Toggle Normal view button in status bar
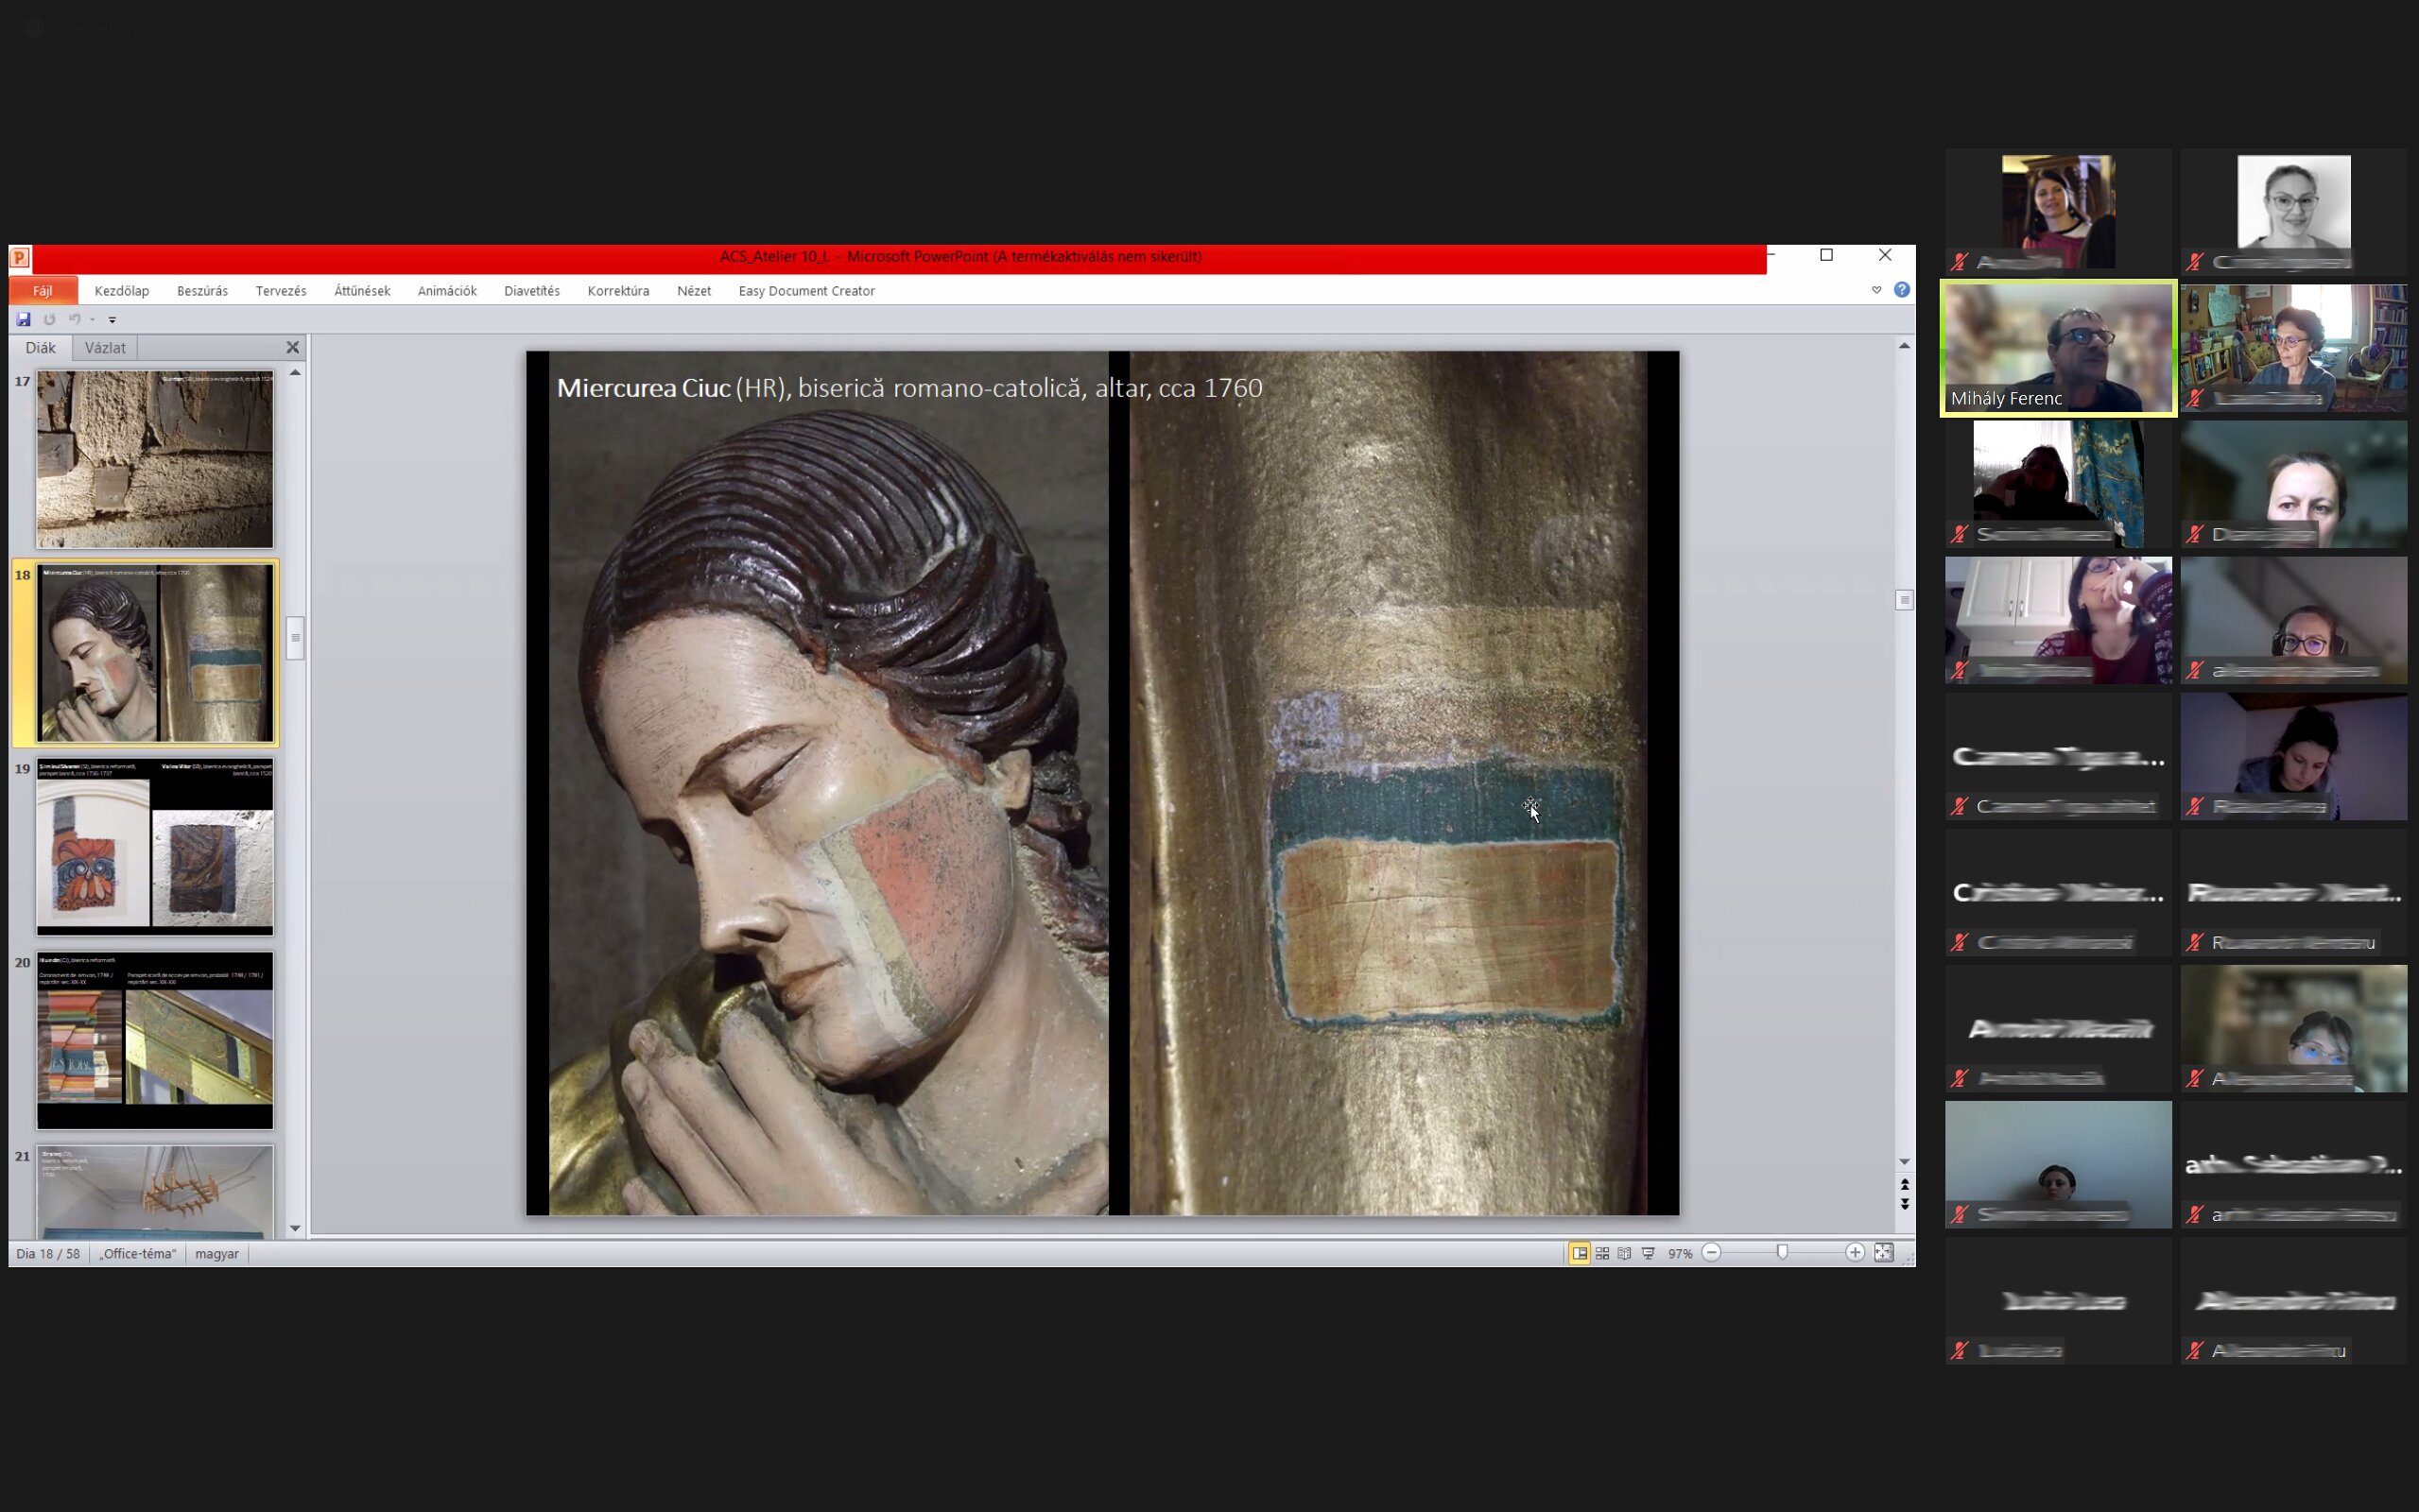 click(x=1579, y=1253)
